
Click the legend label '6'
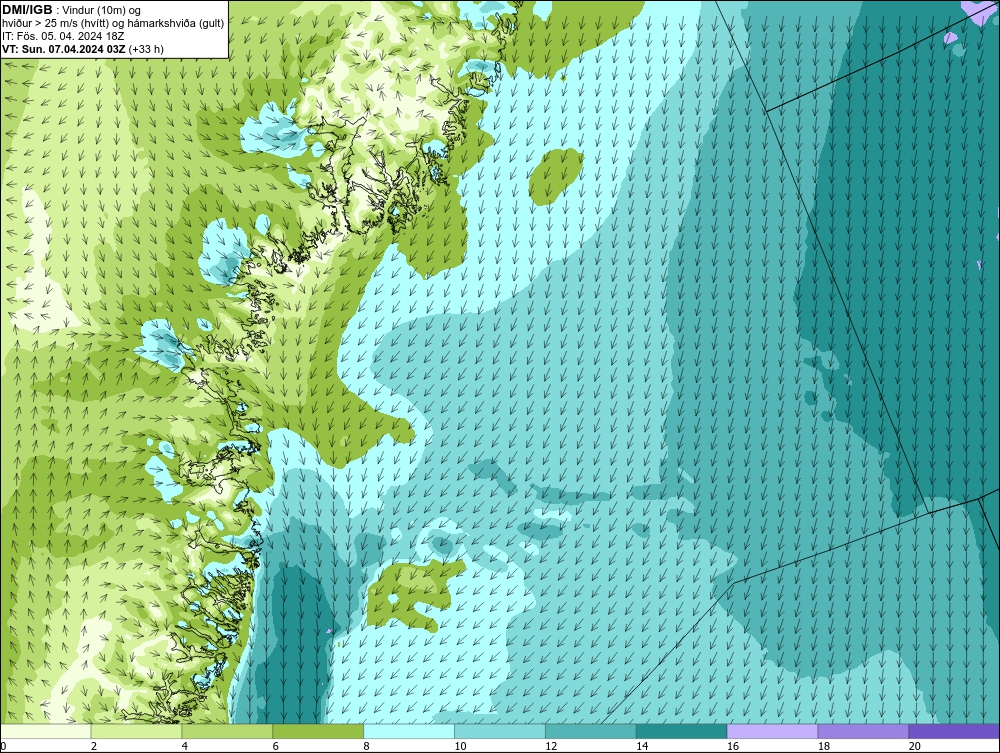(x=276, y=746)
